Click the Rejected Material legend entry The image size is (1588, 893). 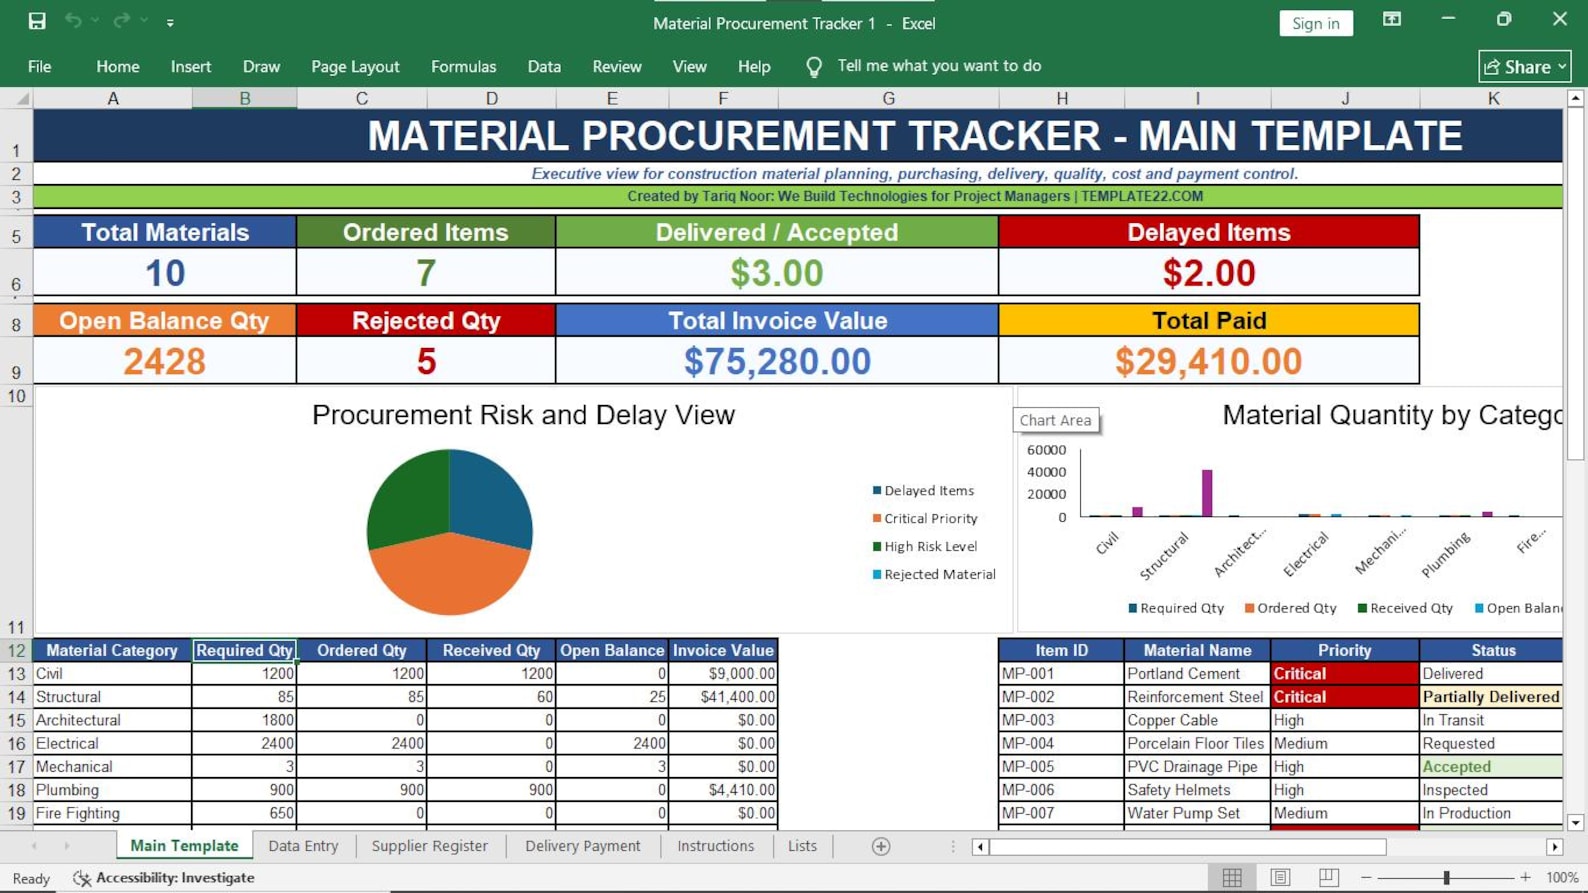point(934,575)
